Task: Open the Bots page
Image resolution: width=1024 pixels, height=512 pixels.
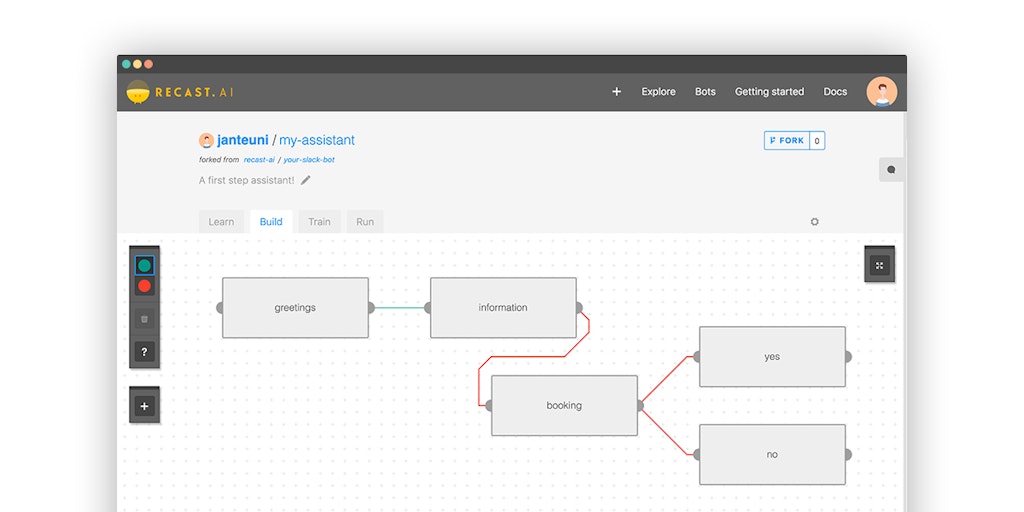Action: (x=705, y=92)
